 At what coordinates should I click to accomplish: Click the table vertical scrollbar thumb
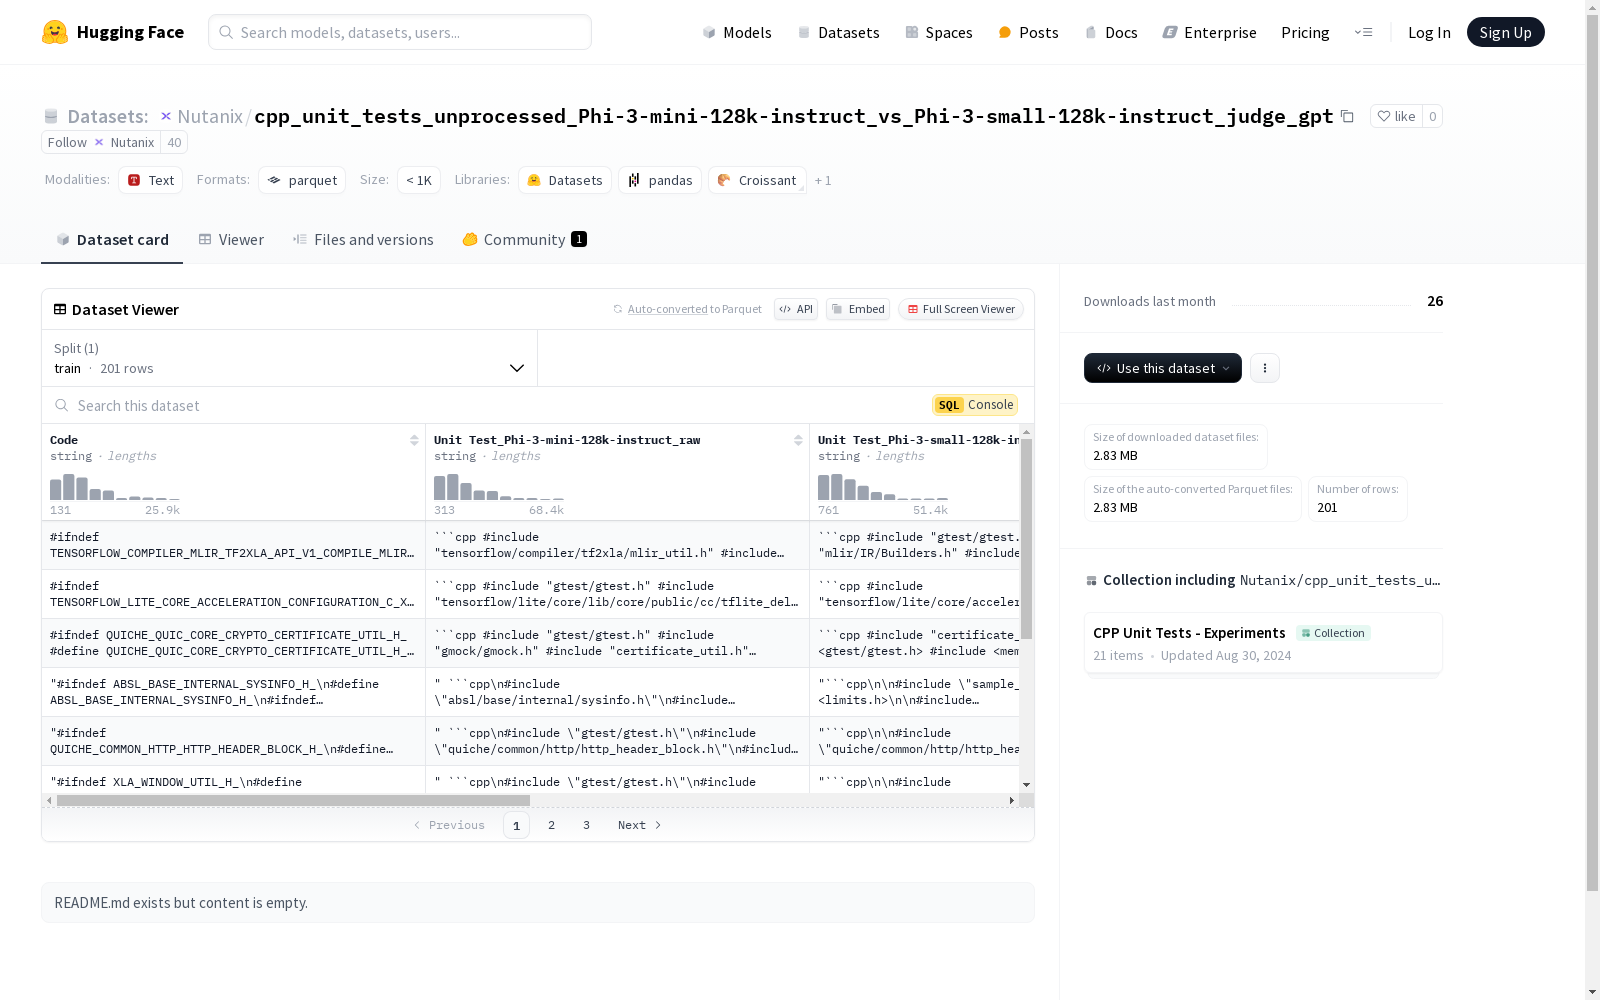pos(1026,539)
